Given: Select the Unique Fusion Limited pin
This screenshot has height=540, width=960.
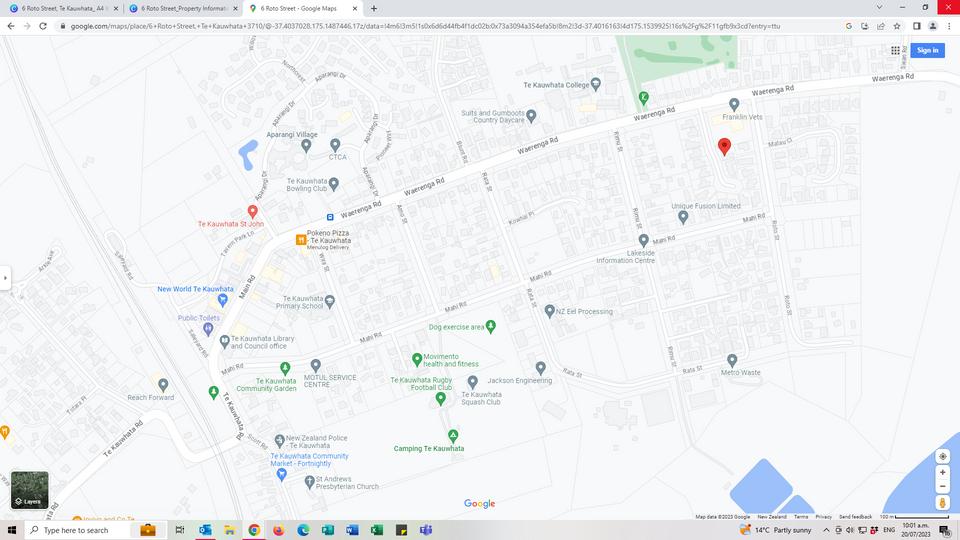Looking at the screenshot, I should pyautogui.click(x=683, y=217).
